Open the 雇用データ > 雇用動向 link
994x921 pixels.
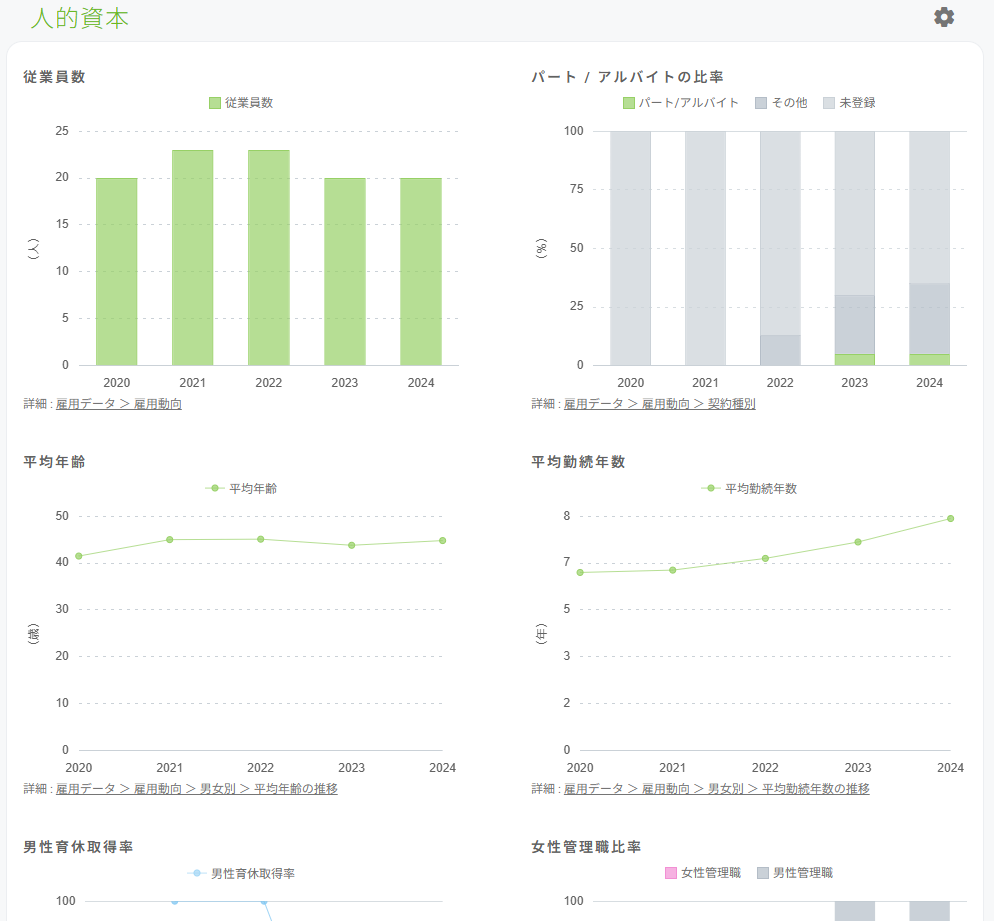pyautogui.click(x=119, y=404)
